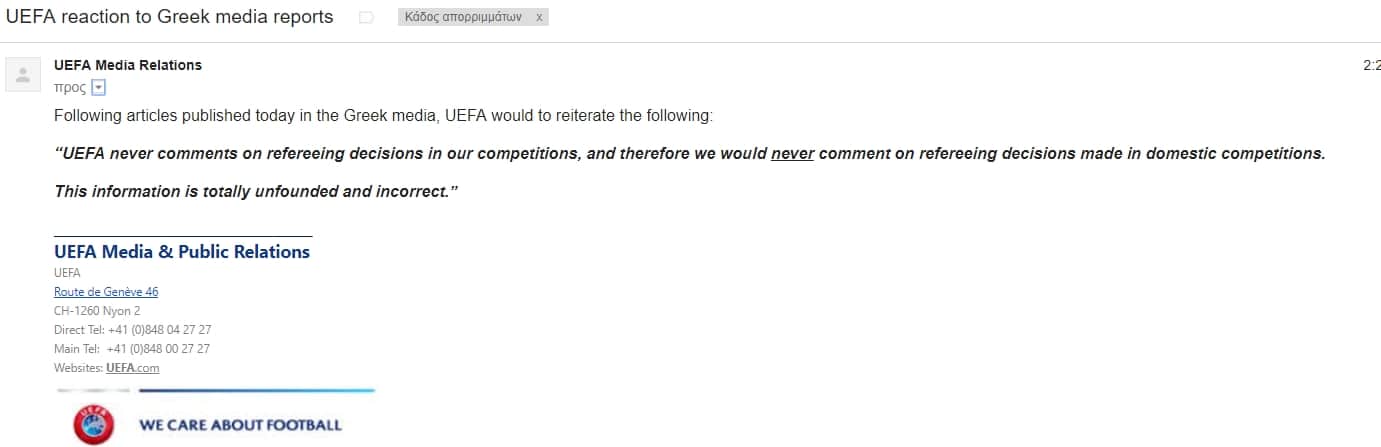Screen dimensions: 1381x447
Task: Click the WE CARE ABOUT FOOTBALL banner
Action: (x=240, y=425)
